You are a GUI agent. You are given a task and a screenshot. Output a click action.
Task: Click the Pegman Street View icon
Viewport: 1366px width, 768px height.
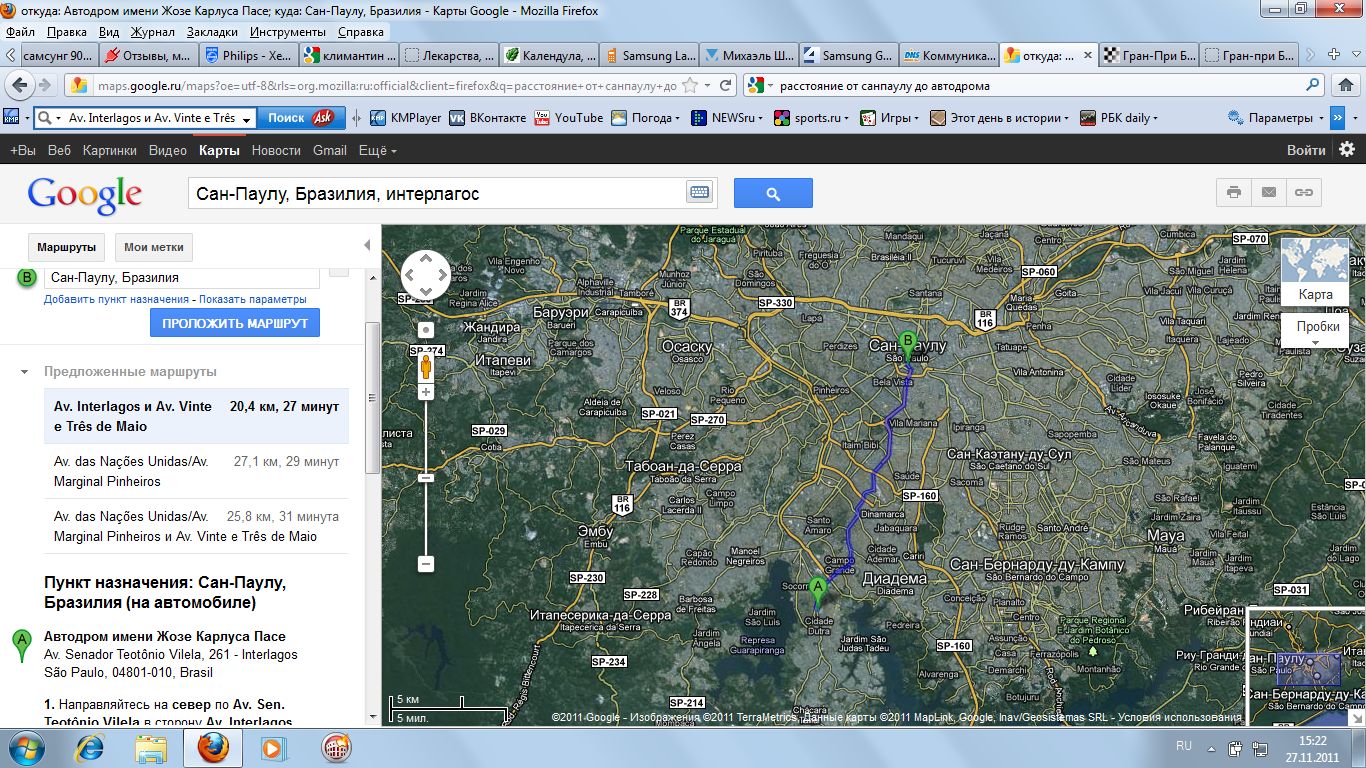pyautogui.click(x=426, y=367)
